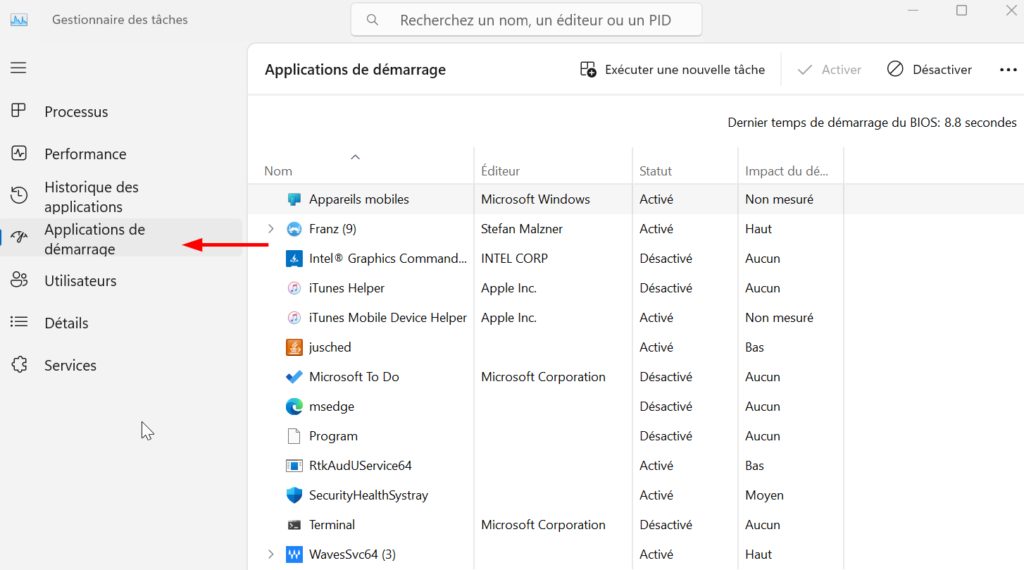The image size is (1024, 570).
Task: Click the SecurityHealthSystray shield icon
Action: (295, 495)
